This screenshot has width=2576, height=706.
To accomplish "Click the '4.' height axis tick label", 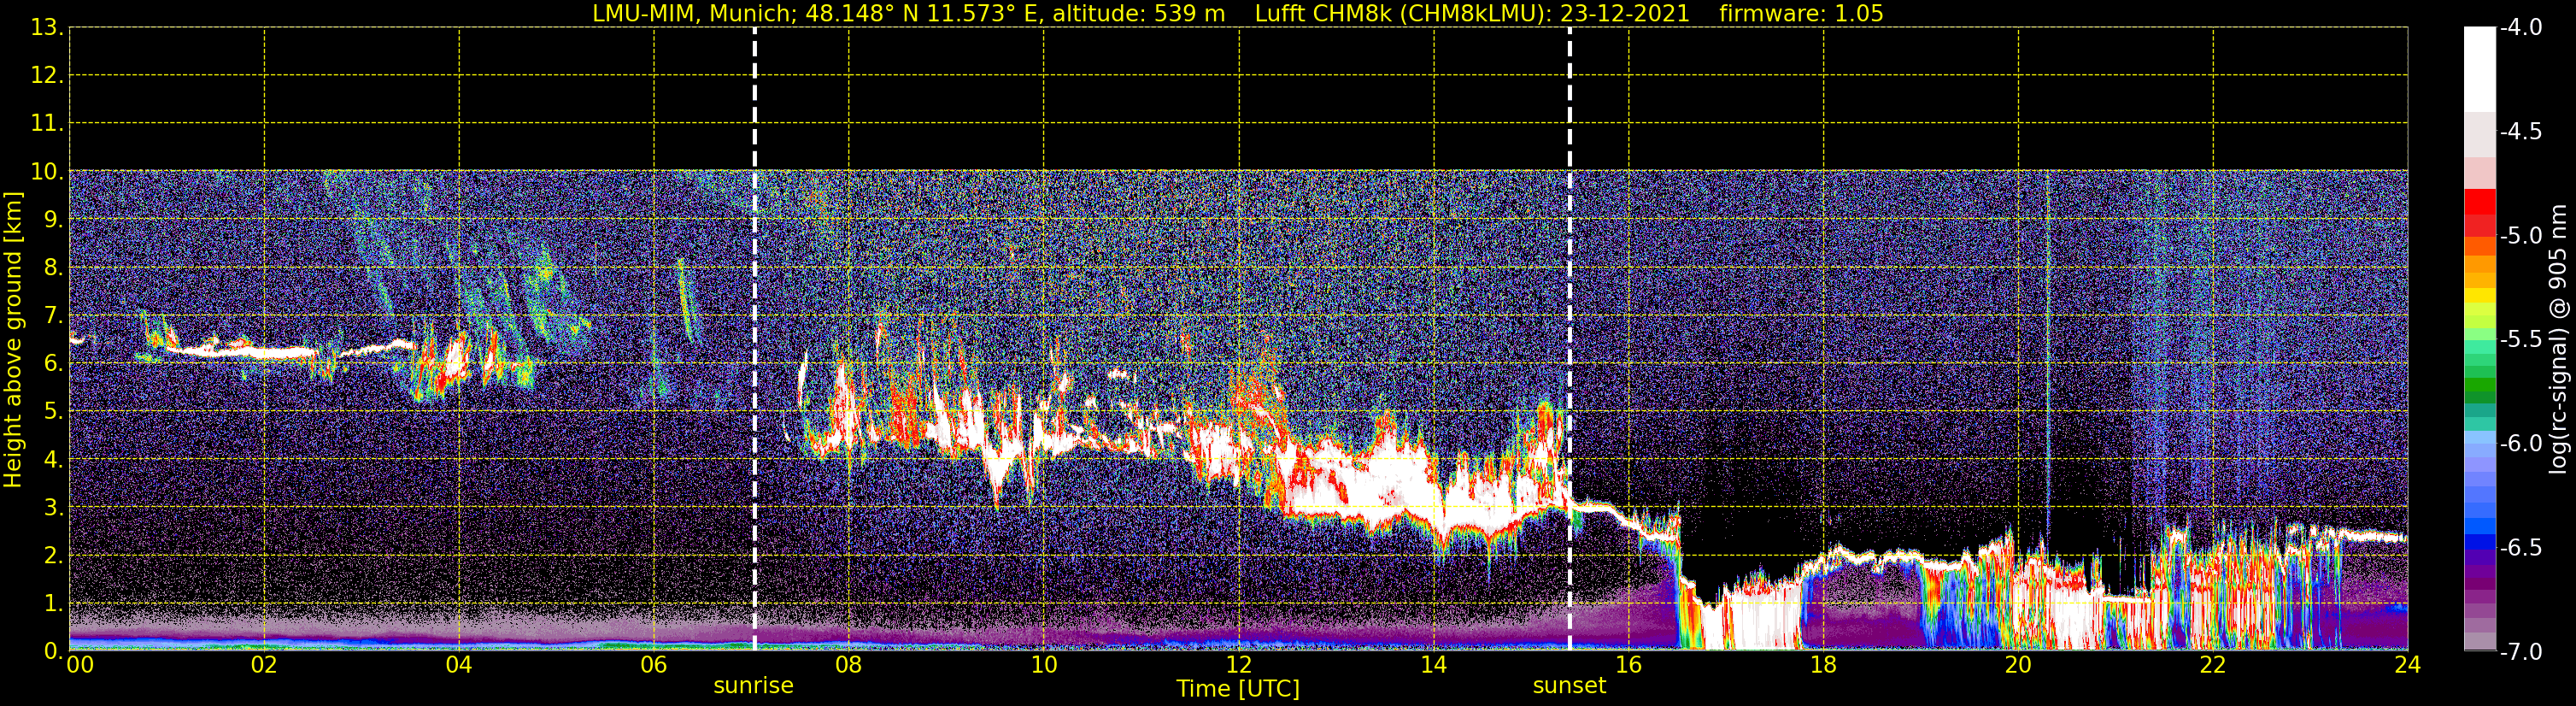I will 53,460.
